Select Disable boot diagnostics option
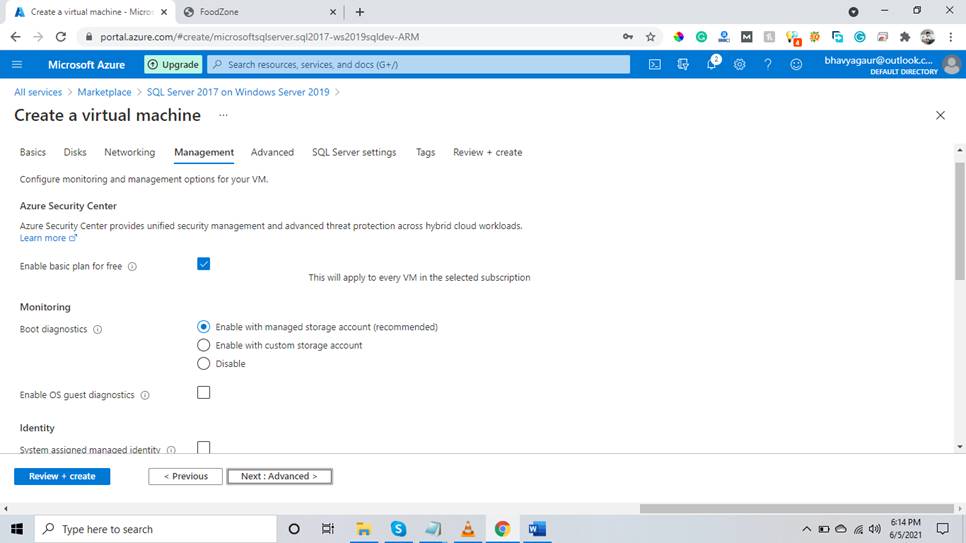 [x=203, y=364]
